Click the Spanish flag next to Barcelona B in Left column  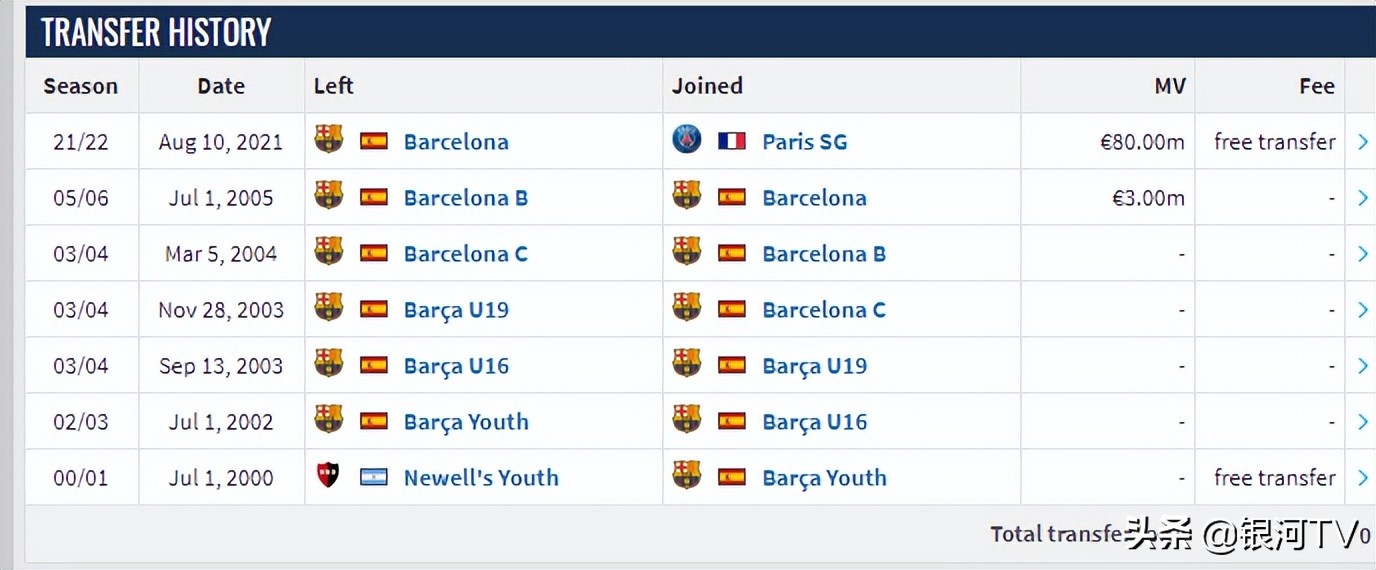[373, 197]
